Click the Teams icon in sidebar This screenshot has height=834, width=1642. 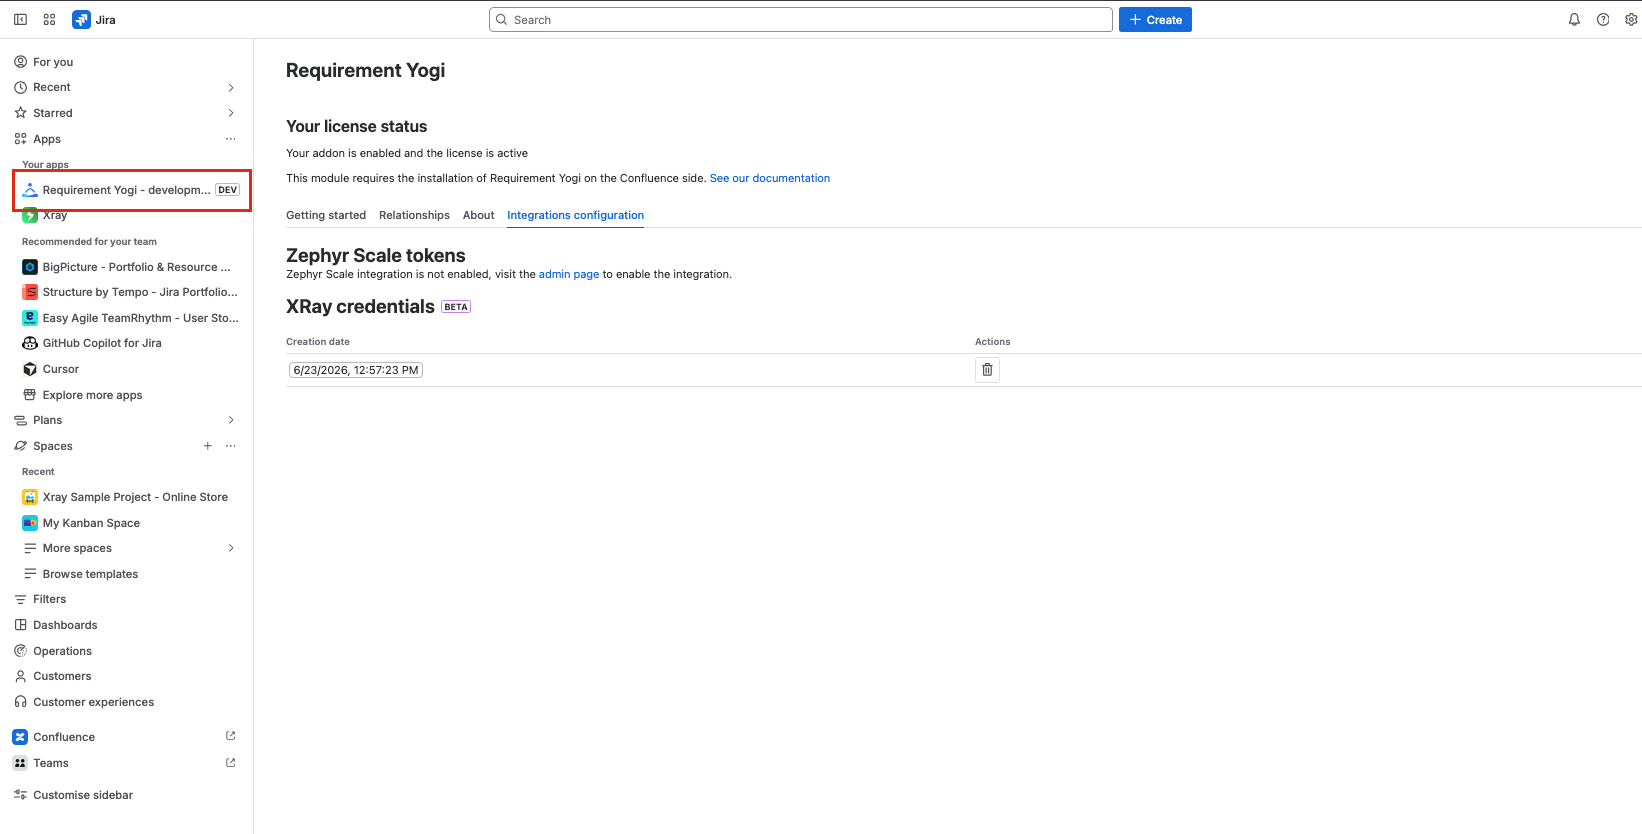[20, 763]
